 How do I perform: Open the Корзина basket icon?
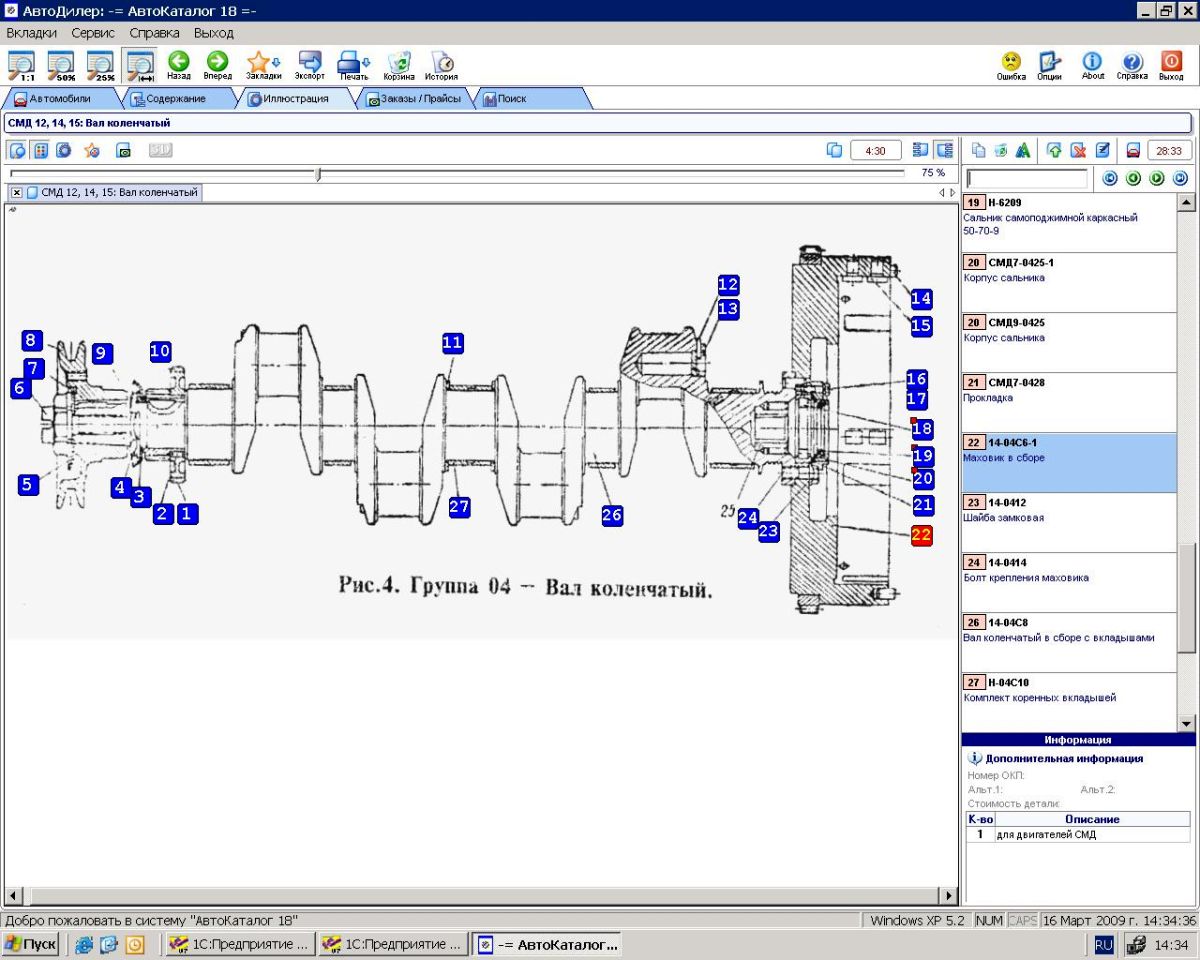click(399, 64)
